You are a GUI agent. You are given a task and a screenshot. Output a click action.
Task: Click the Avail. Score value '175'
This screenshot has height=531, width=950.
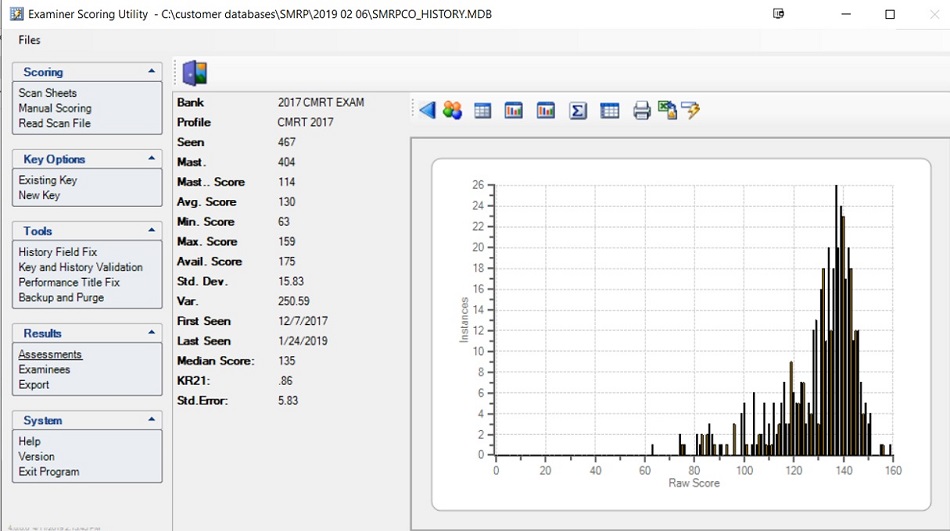tap(287, 261)
